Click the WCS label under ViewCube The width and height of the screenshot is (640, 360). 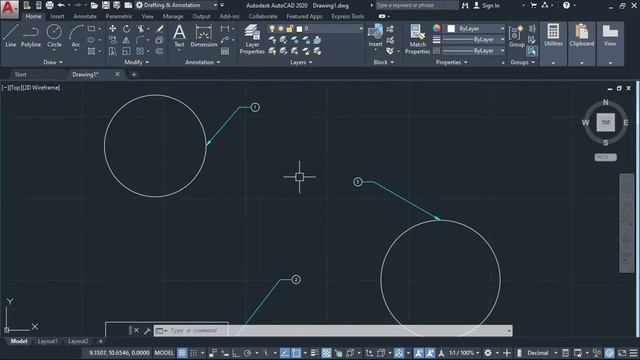click(605, 157)
